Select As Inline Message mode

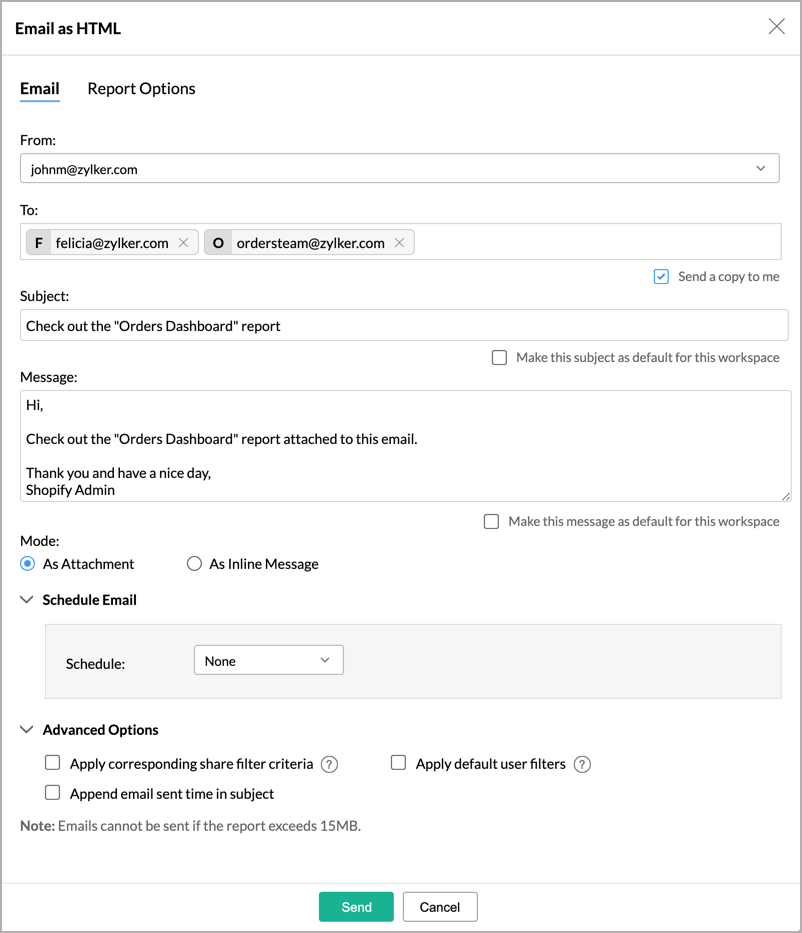194,563
